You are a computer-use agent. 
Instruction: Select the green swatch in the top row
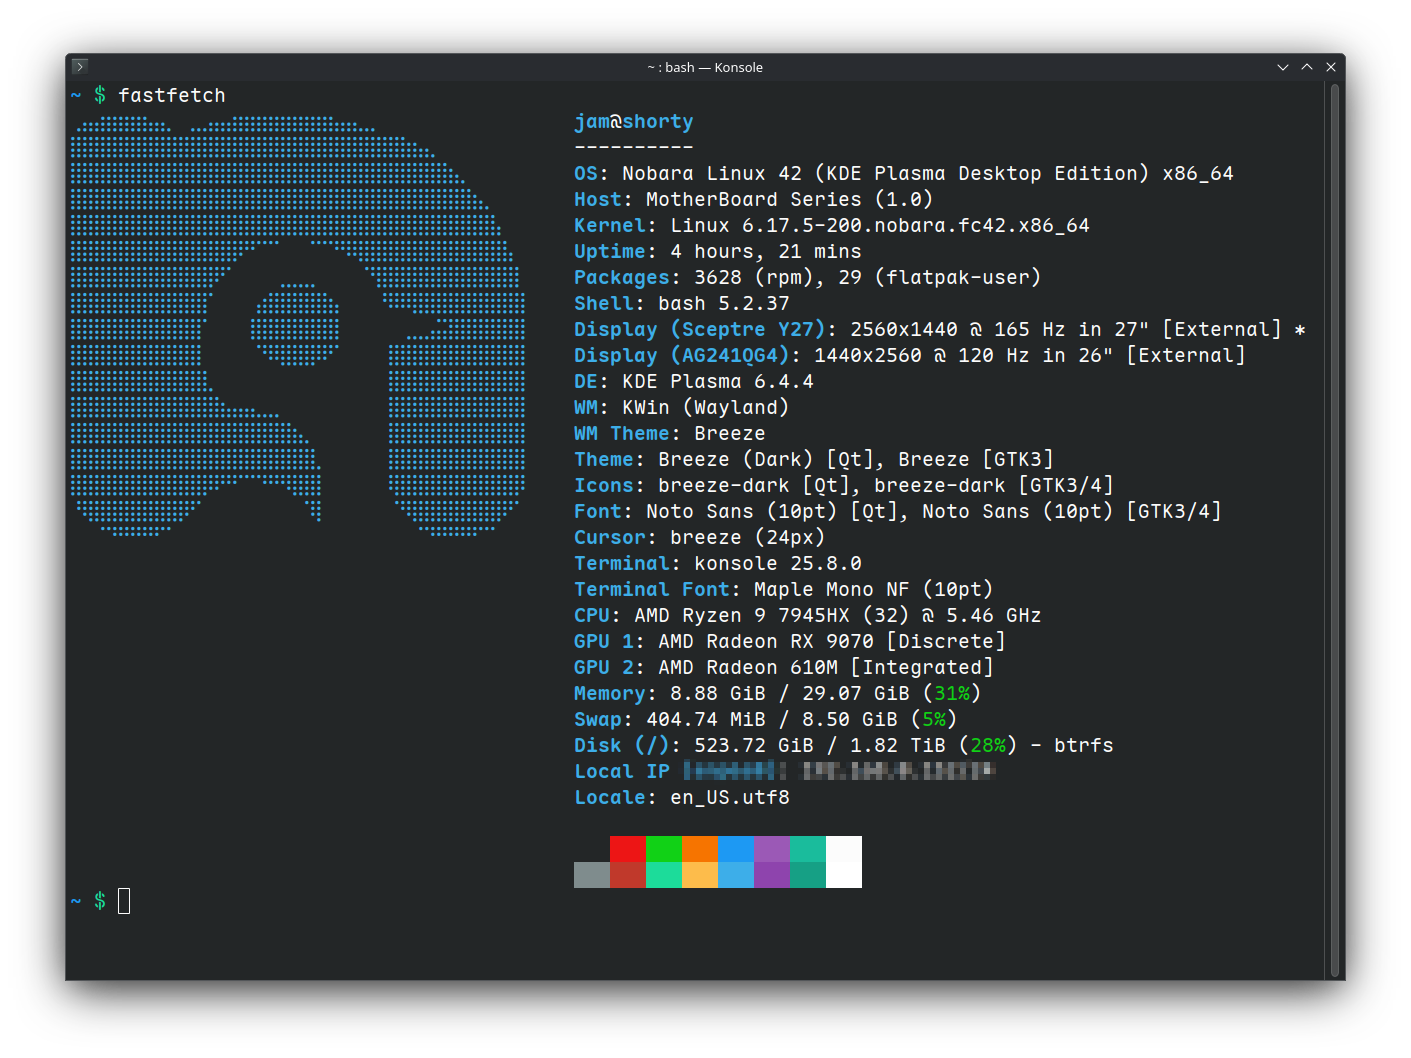tap(664, 849)
